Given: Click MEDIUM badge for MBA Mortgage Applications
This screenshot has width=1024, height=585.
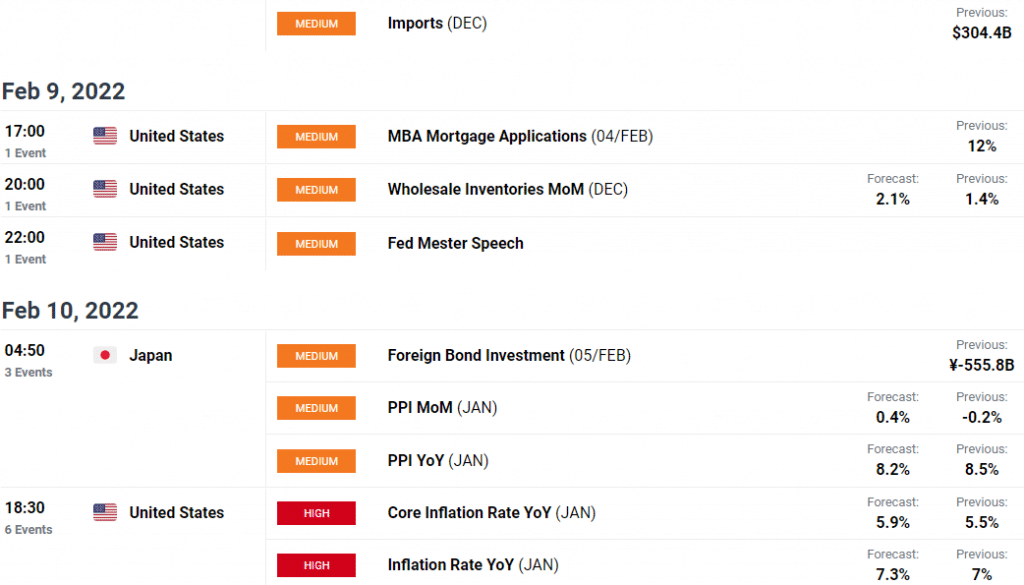Looking at the screenshot, I should 316,136.
